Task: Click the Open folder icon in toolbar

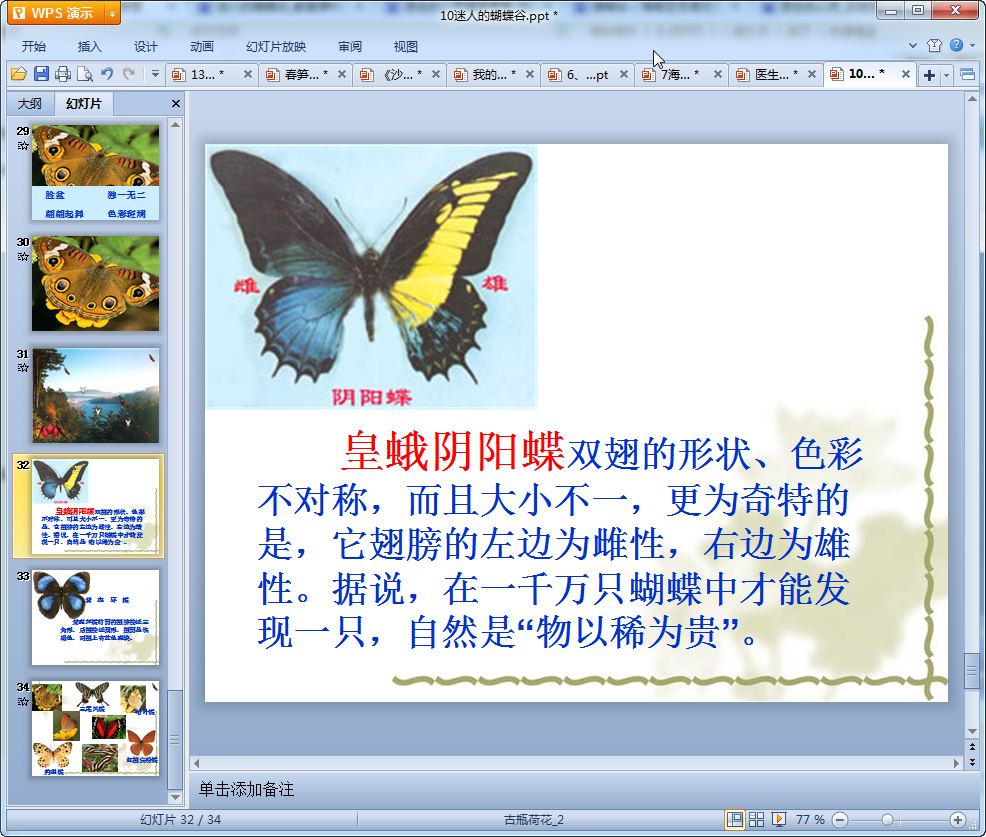Action: coord(19,74)
